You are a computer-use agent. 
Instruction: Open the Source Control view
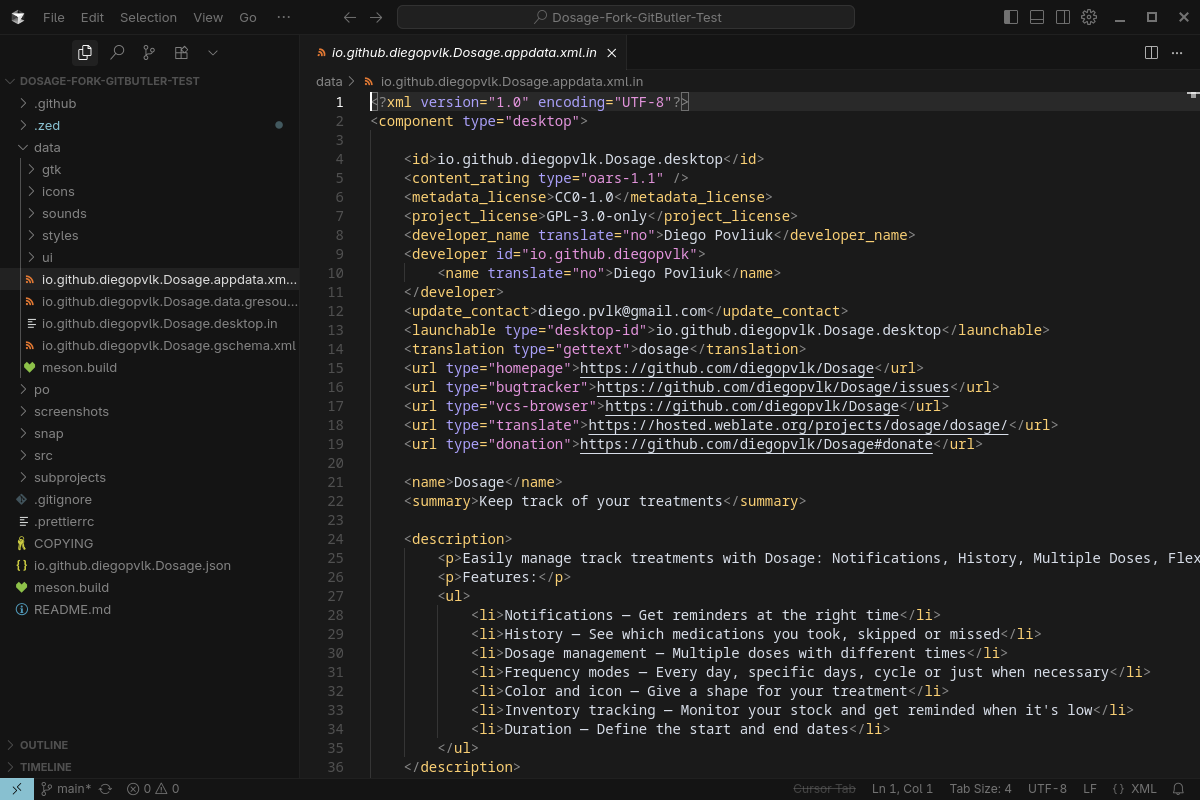(x=148, y=52)
